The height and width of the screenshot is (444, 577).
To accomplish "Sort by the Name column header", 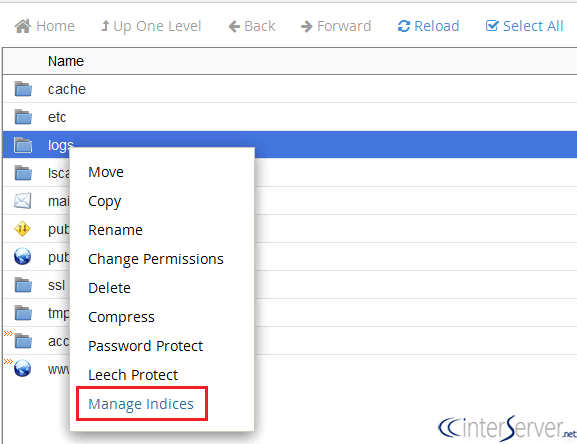I will 66,61.
